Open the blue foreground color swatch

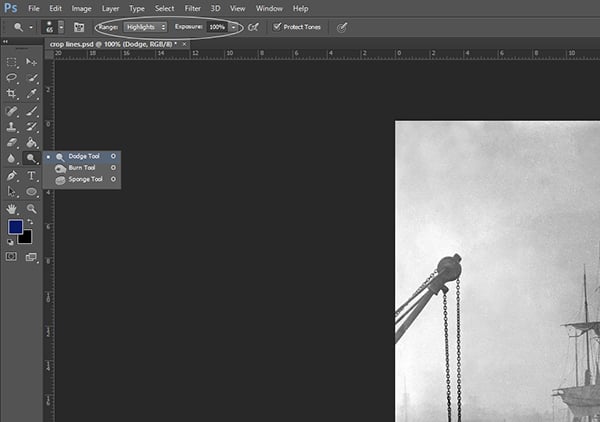(x=15, y=227)
